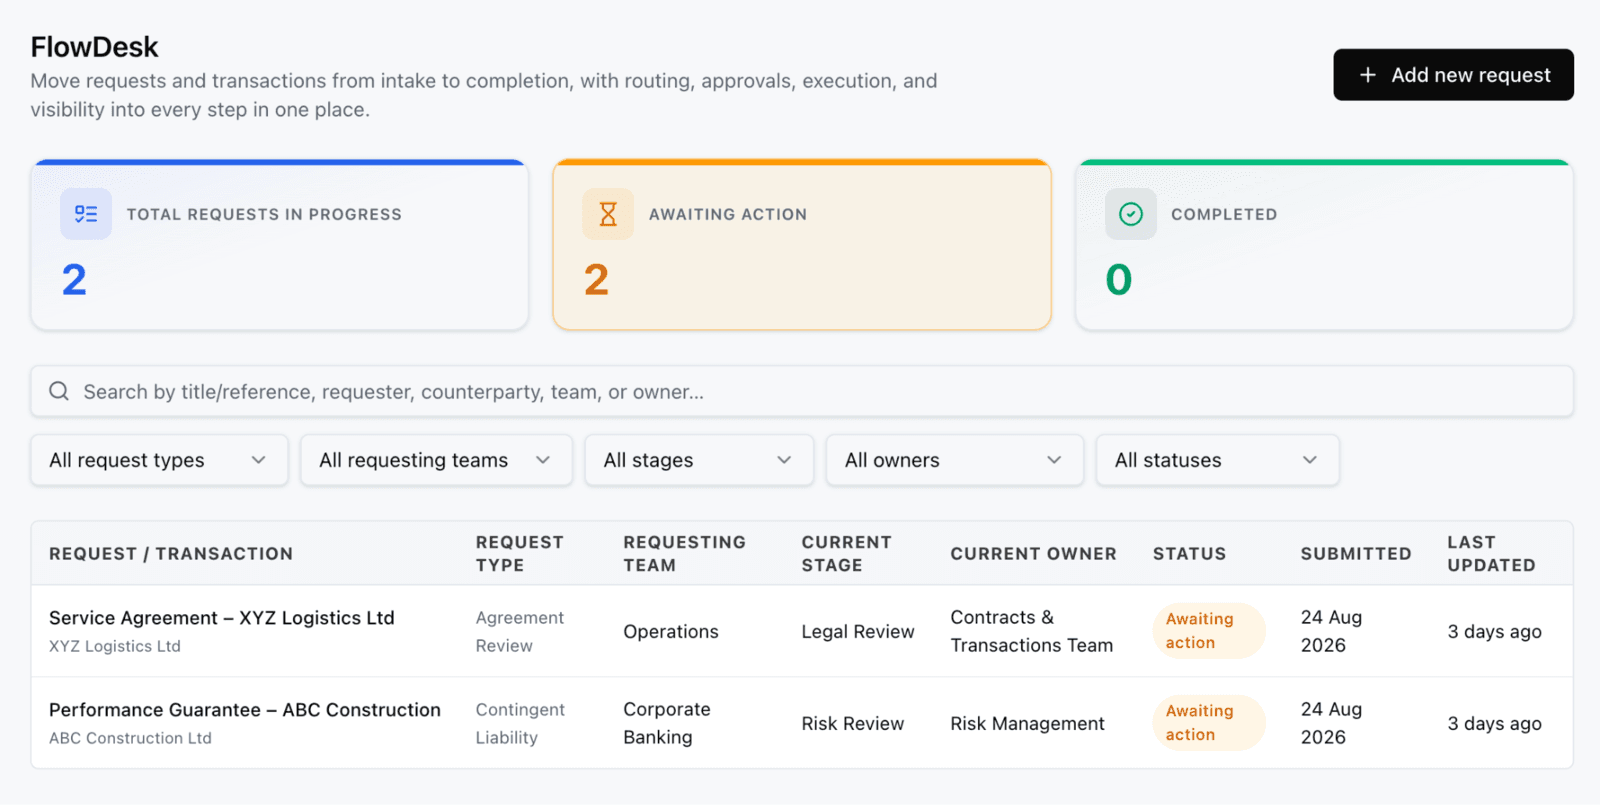The image size is (1600, 805).
Task: Add a new request
Action: click(1453, 75)
